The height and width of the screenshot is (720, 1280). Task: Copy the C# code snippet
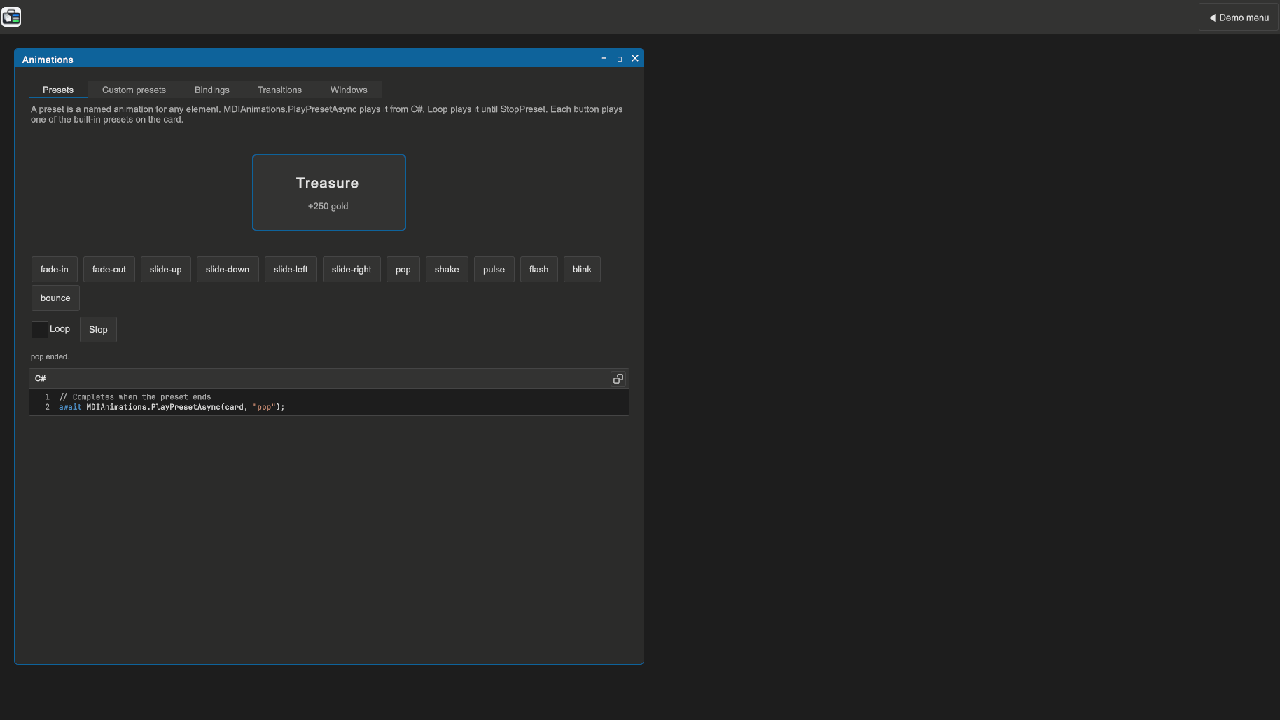click(618, 379)
